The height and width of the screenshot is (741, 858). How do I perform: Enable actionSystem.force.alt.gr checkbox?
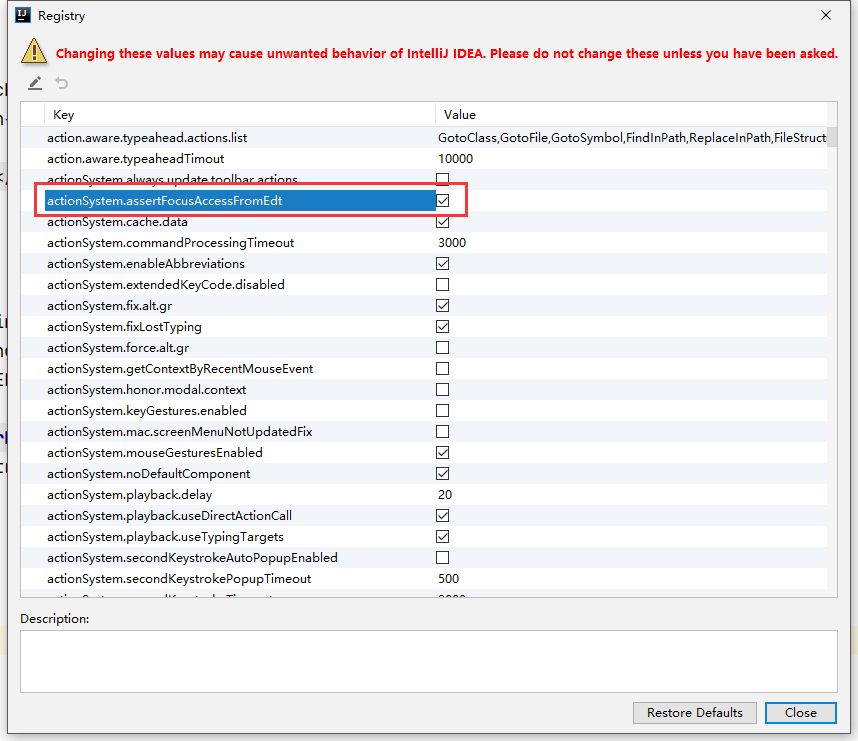(443, 348)
